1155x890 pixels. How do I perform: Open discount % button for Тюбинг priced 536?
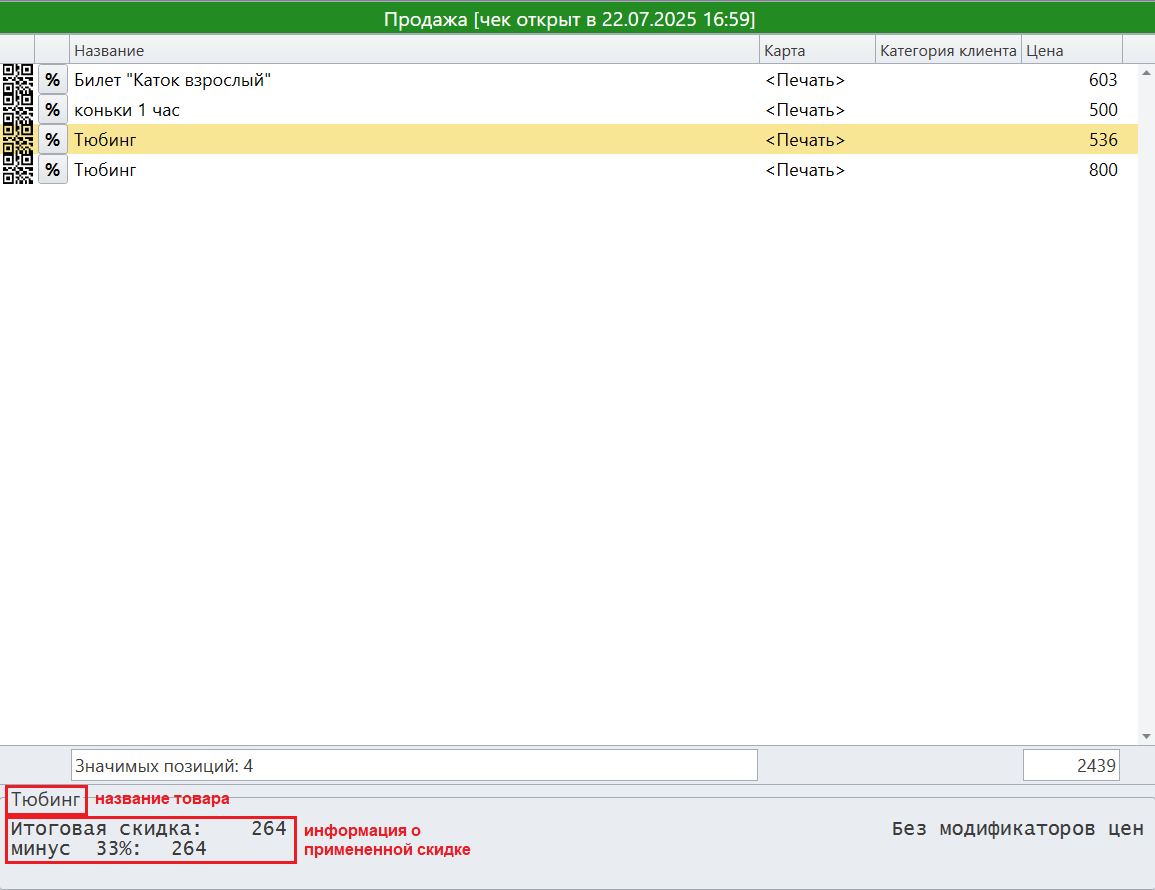pyautogui.click(x=52, y=139)
